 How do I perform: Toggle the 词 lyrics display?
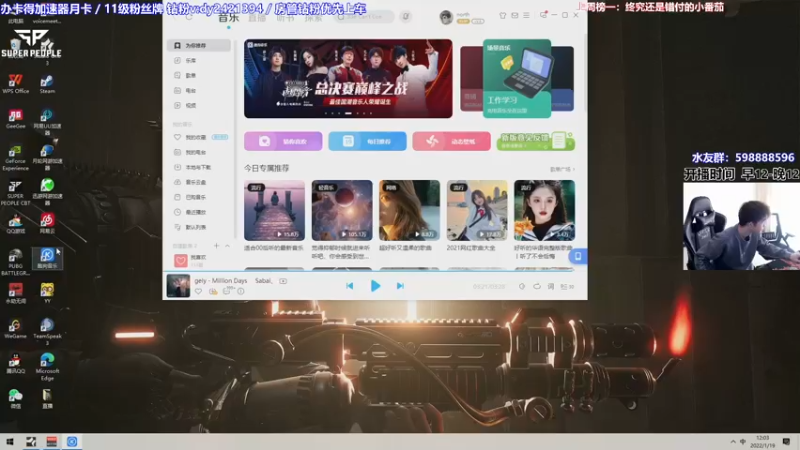(x=551, y=287)
